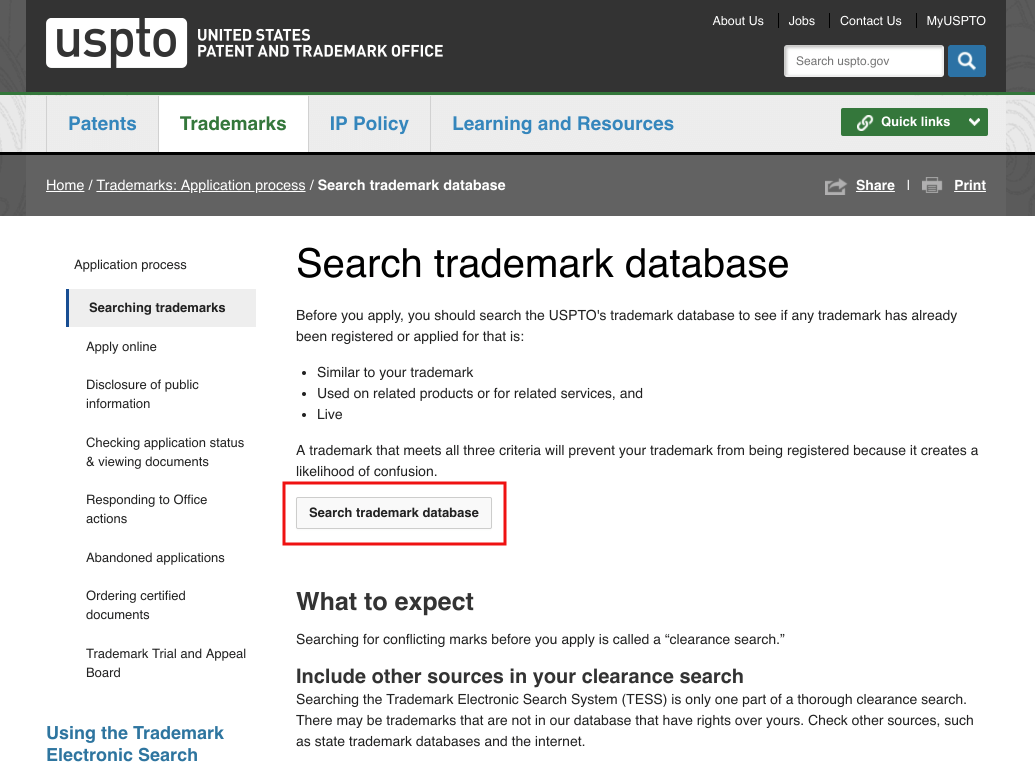
Task: Open Abandoned applications sidebar link
Action: pyautogui.click(x=155, y=558)
